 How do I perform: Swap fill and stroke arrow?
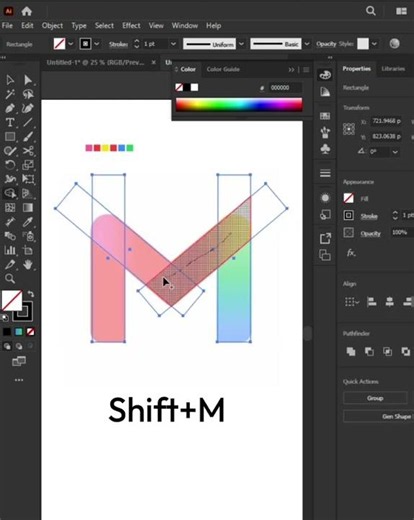(31, 294)
